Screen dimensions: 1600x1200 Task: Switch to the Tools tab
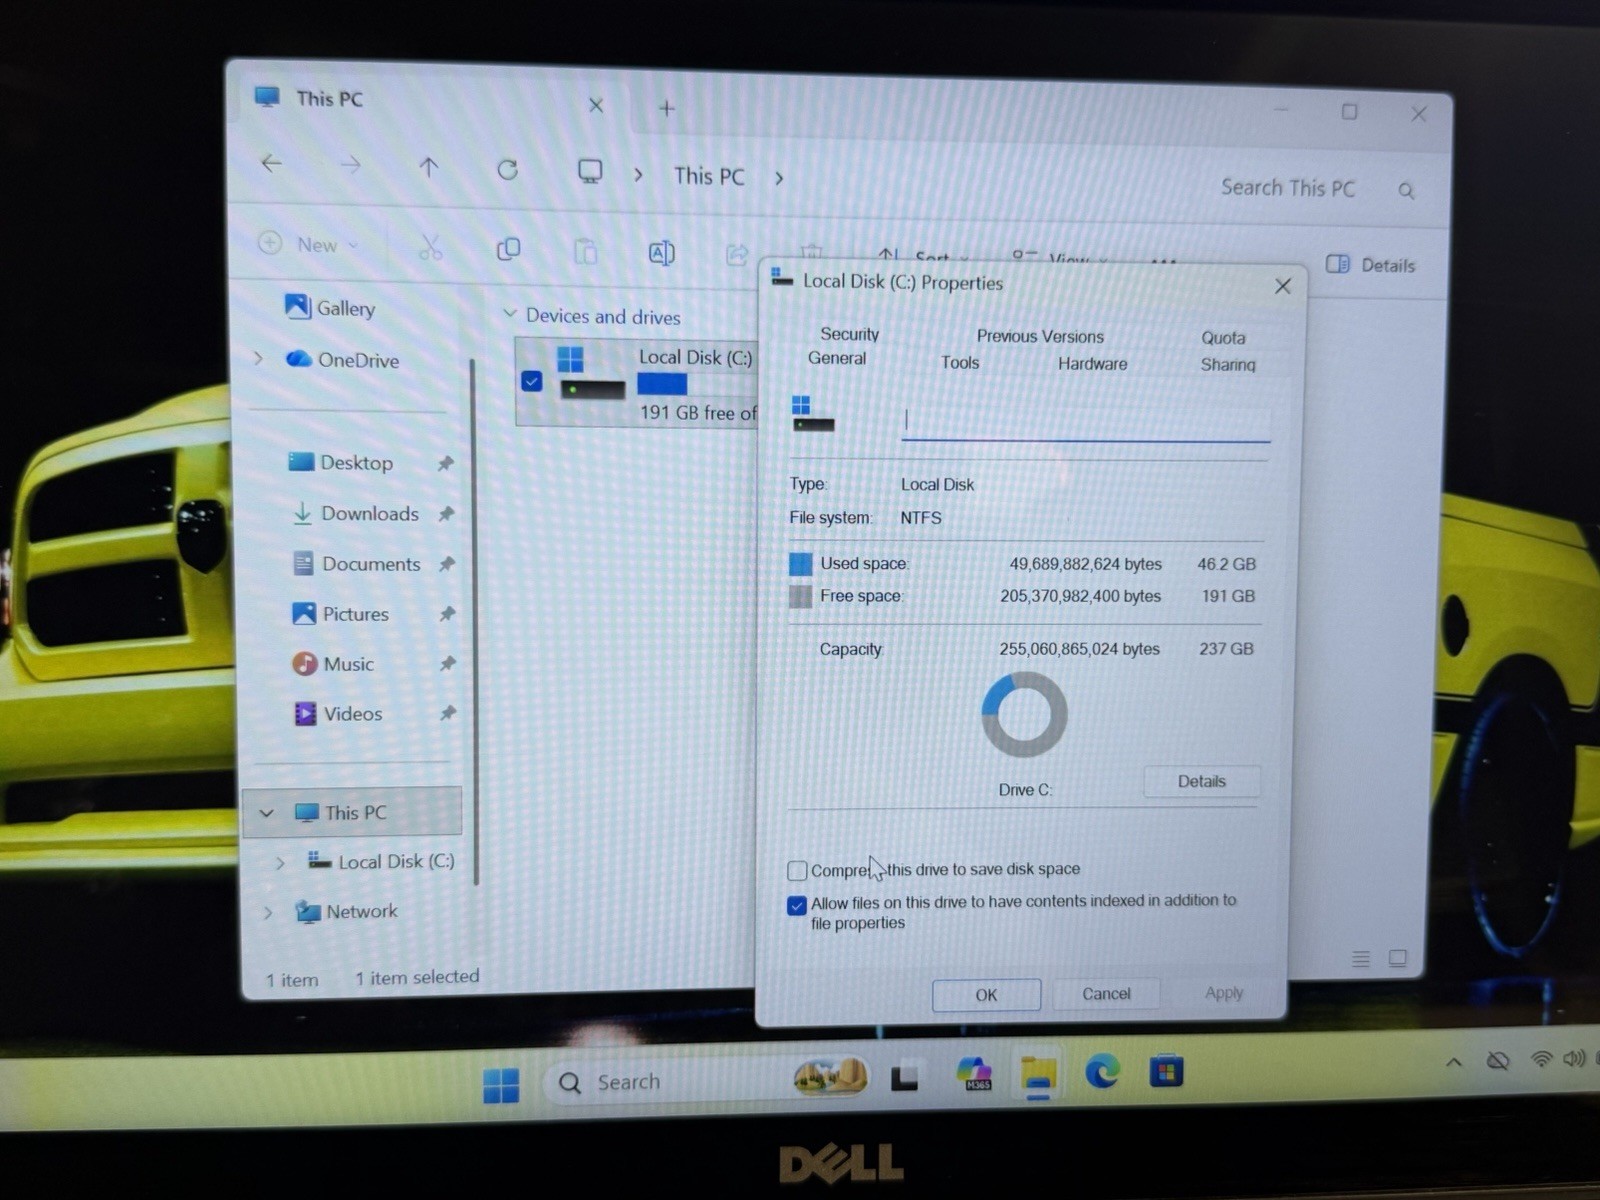point(960,363)
